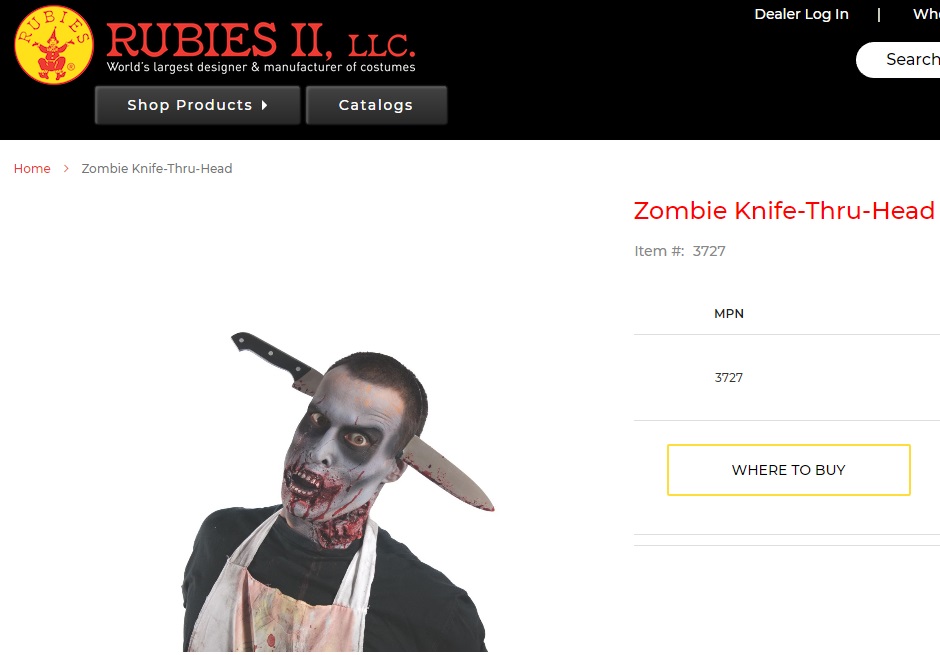Open the Shop Products menu
The height and width of the screenshot is (655, 940).
pos(197,105)
